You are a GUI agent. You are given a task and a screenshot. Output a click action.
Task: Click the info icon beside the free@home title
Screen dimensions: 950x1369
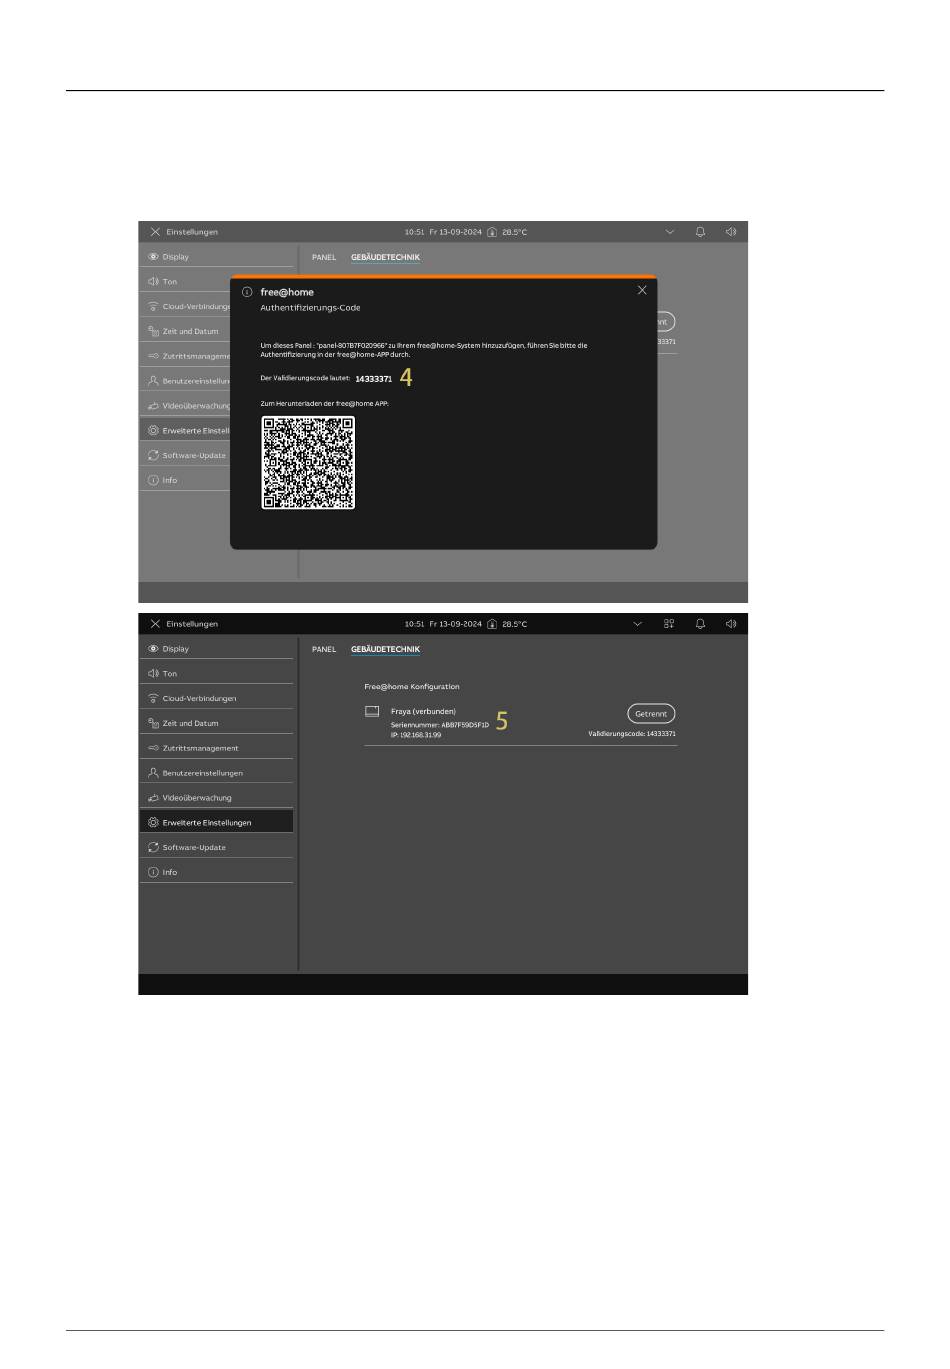click(x=247, y=292)
